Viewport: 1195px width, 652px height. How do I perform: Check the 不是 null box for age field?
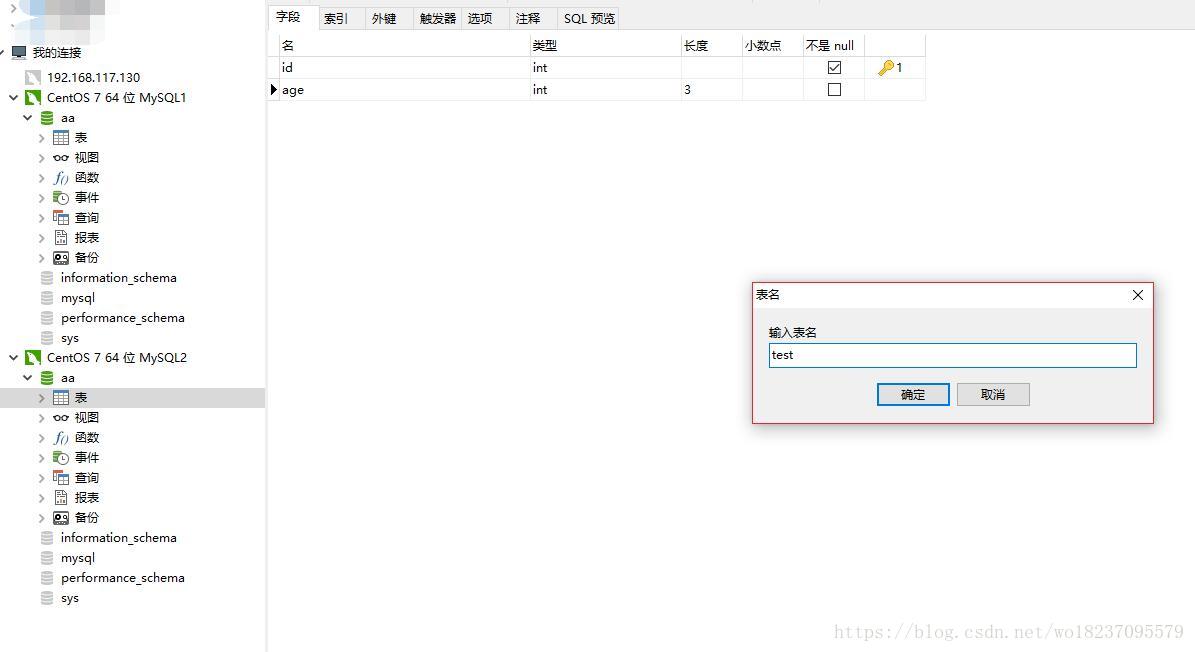pyautogui.click(x=834, y=89)
